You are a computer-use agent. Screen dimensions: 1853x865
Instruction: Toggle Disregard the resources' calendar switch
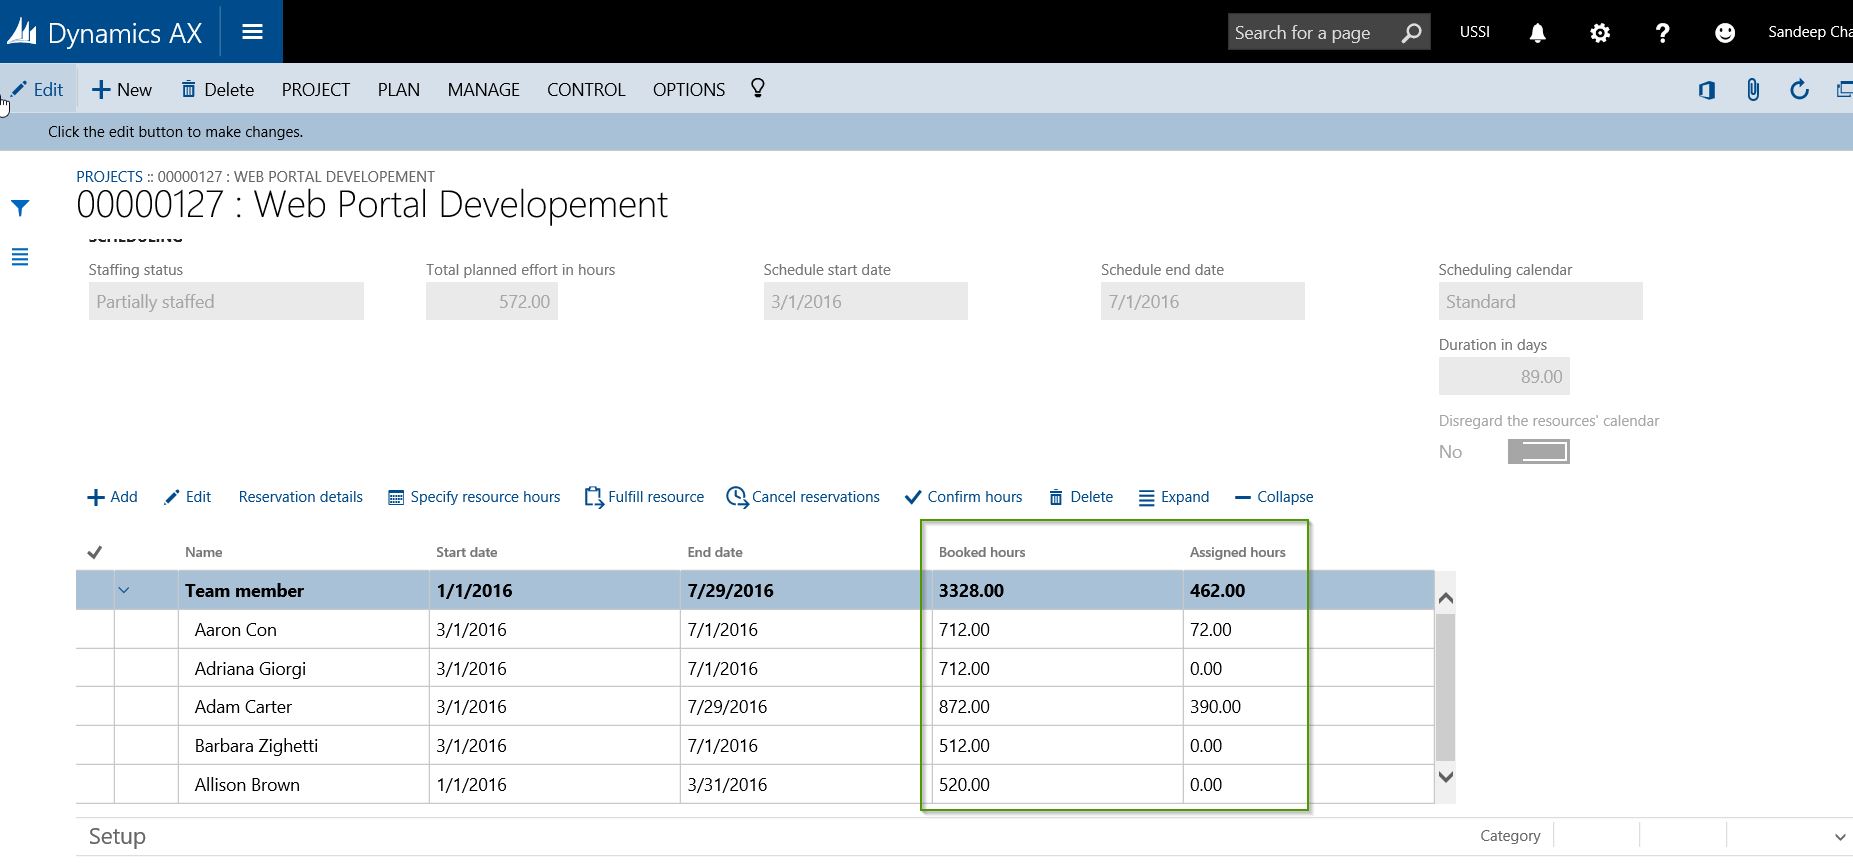click(1538, 452)
